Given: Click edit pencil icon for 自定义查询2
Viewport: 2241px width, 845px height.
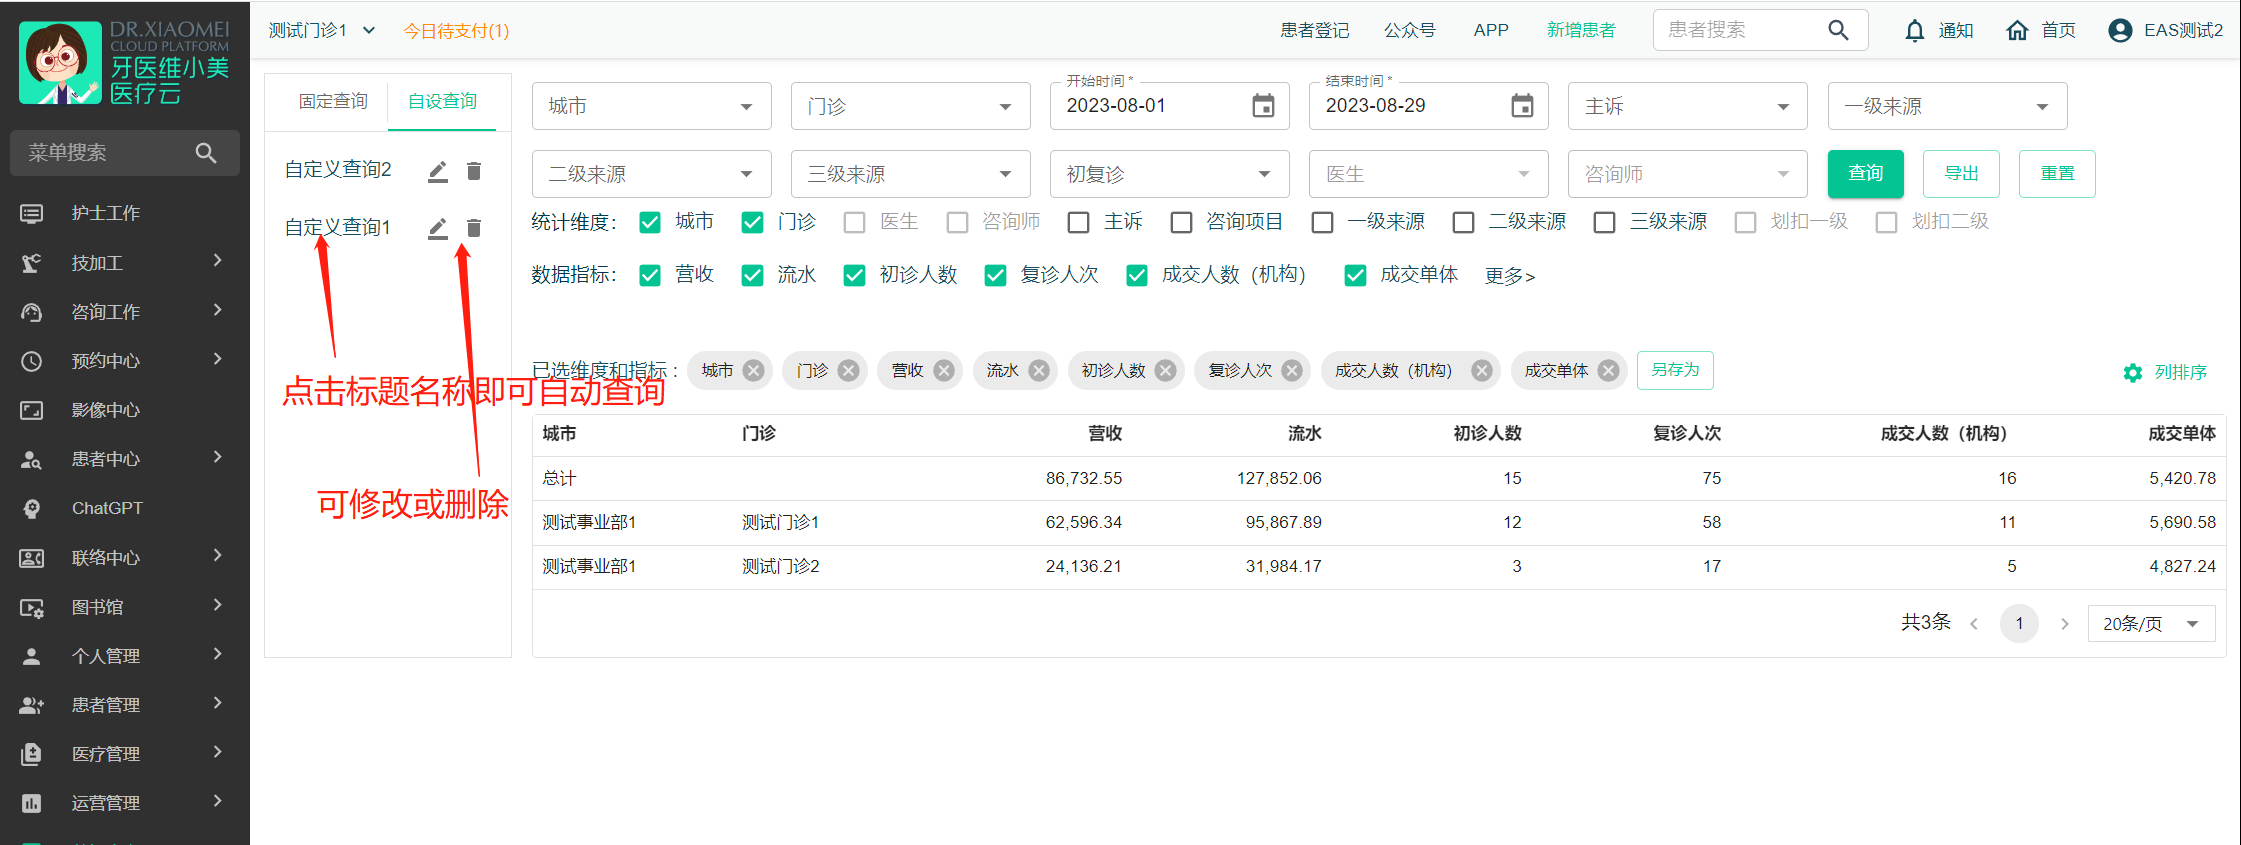Looking at the screenshot, I should 438,172.
